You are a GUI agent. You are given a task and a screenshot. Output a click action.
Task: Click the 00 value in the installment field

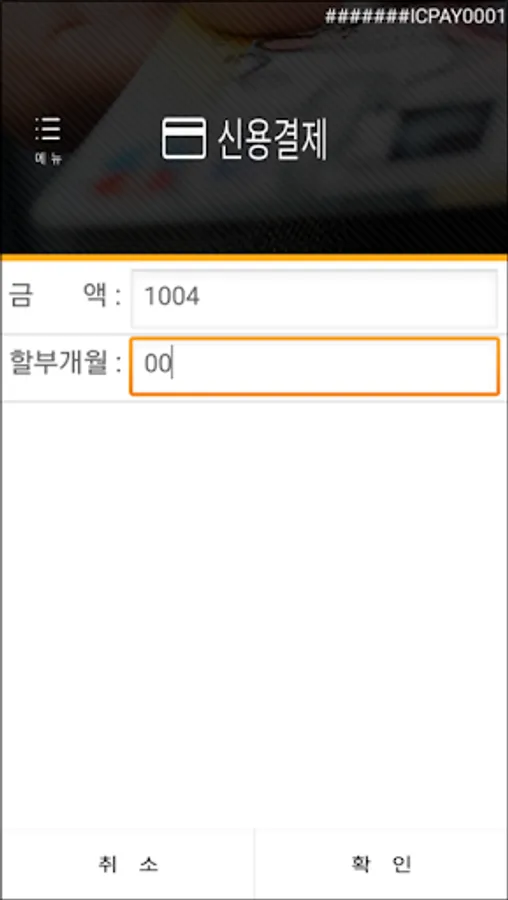pos(158,365)
